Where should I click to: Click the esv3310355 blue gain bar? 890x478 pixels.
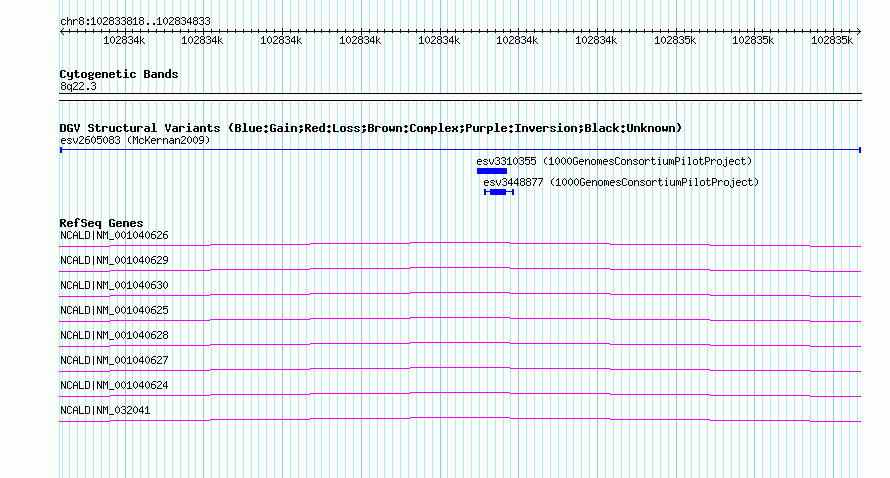[x=492, y=171]
